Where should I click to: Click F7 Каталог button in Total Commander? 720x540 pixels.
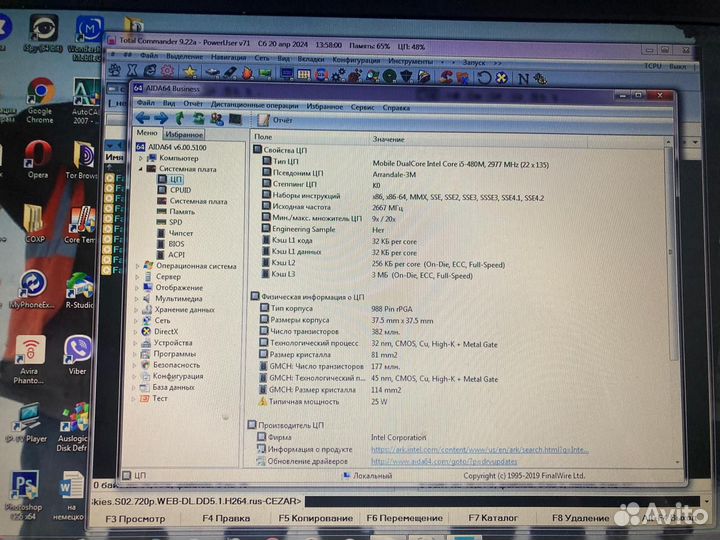pos(493,518)
